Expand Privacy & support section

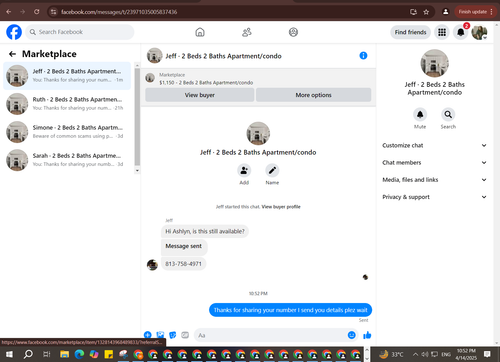434,197
